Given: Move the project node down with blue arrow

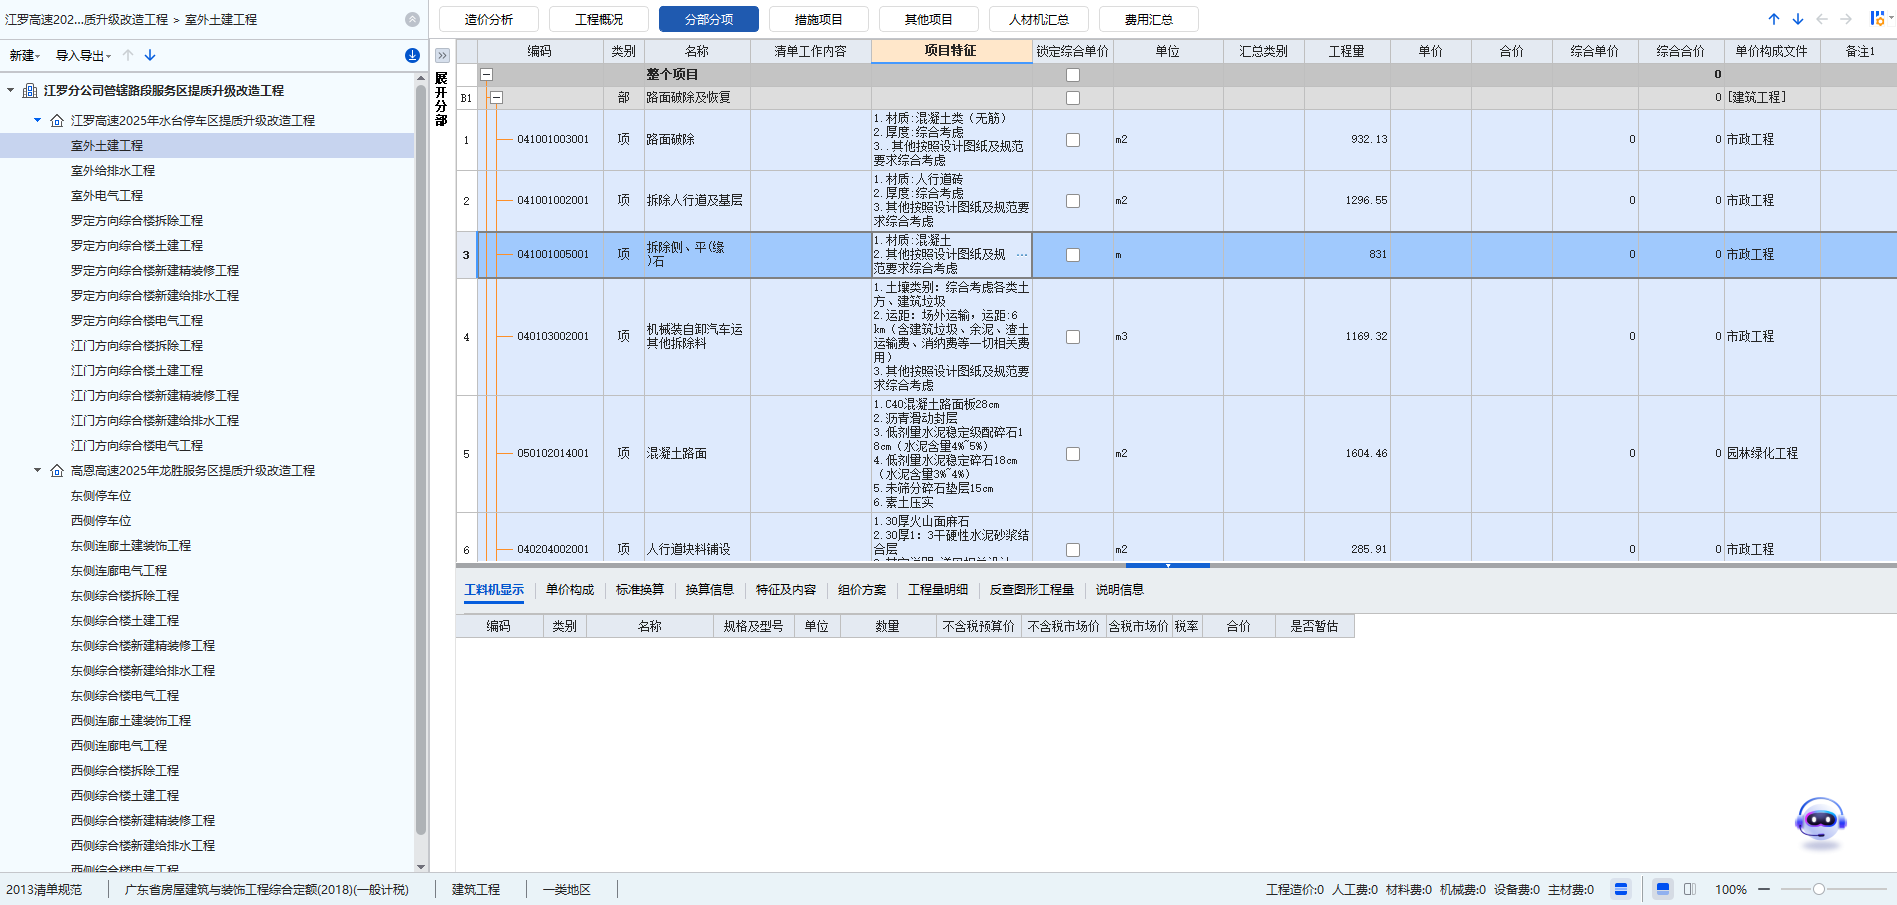Looking at the screenshot, I should [150, 56].
